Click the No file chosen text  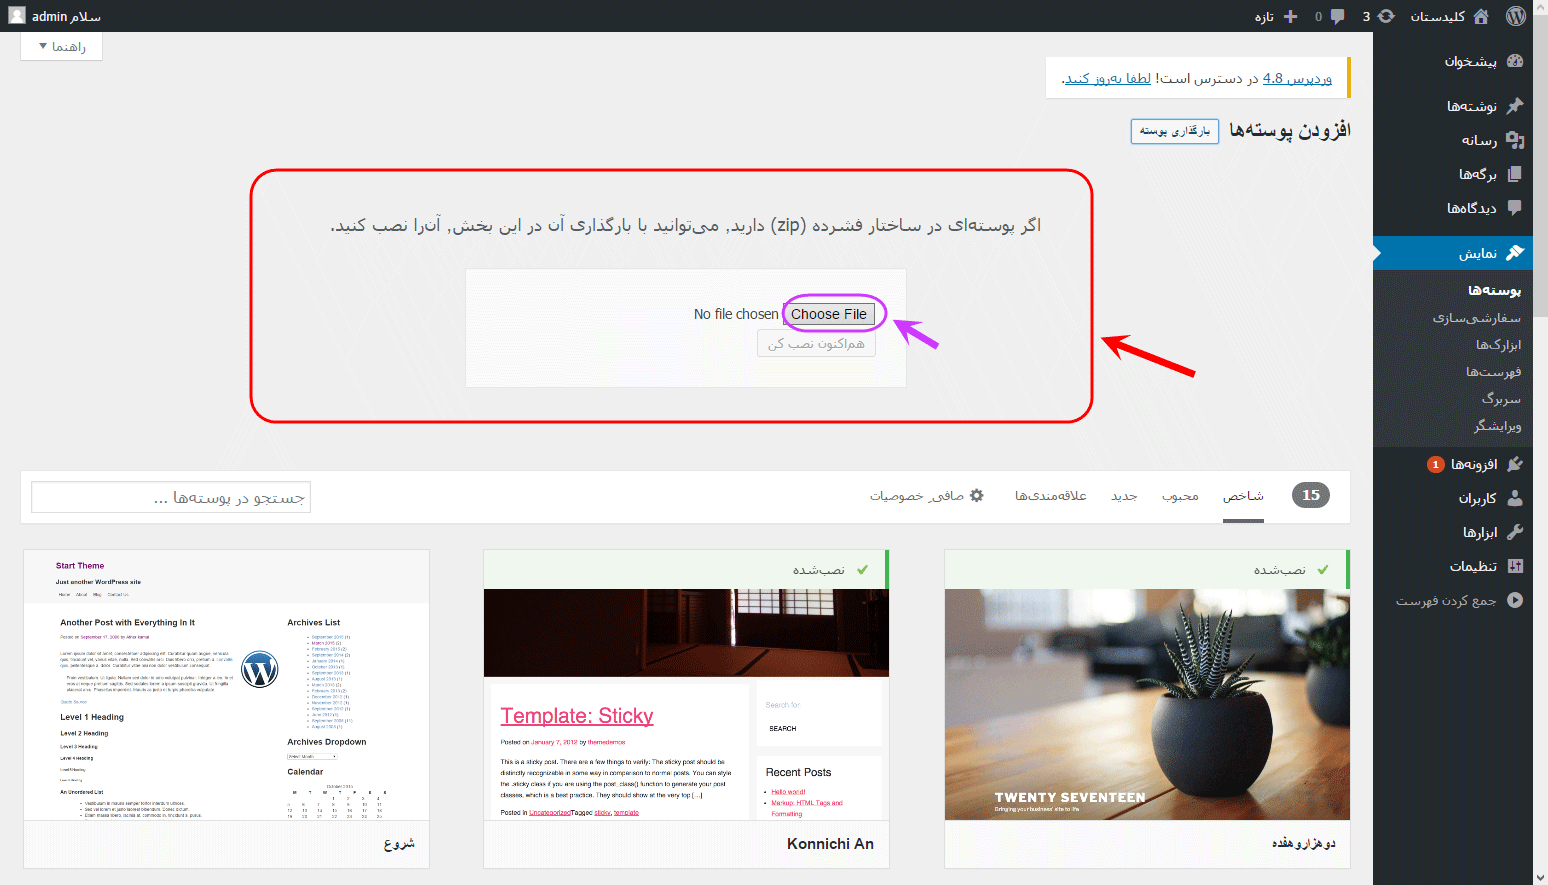pos(736,314)
